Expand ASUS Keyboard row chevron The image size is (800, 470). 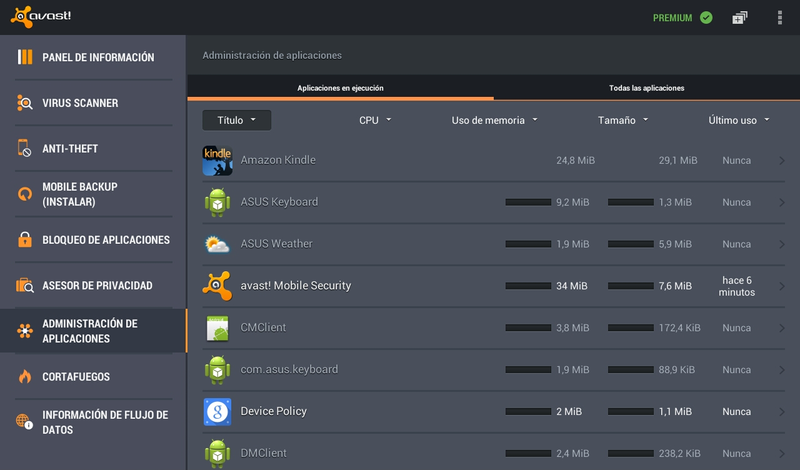782,202
